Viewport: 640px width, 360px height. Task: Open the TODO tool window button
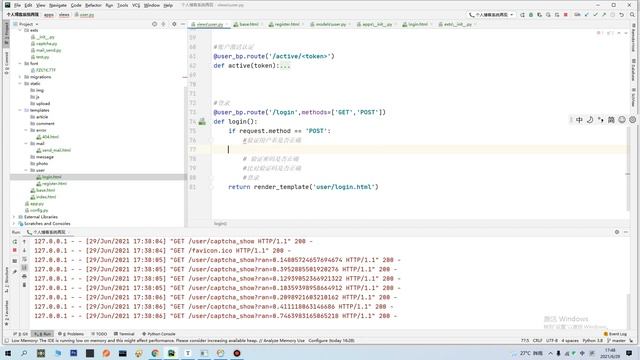click(x=99, y=334)
